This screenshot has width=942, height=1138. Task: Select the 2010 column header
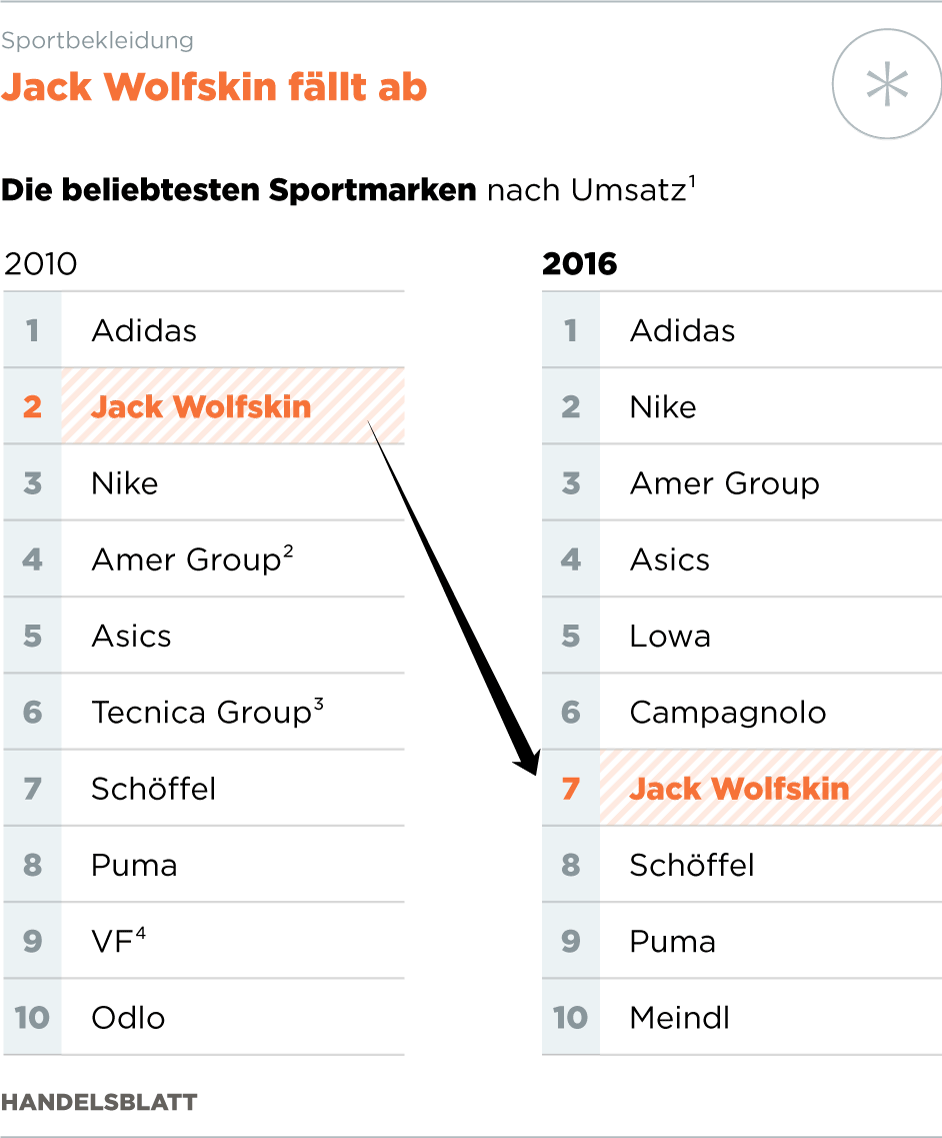(x=41, y=264)
